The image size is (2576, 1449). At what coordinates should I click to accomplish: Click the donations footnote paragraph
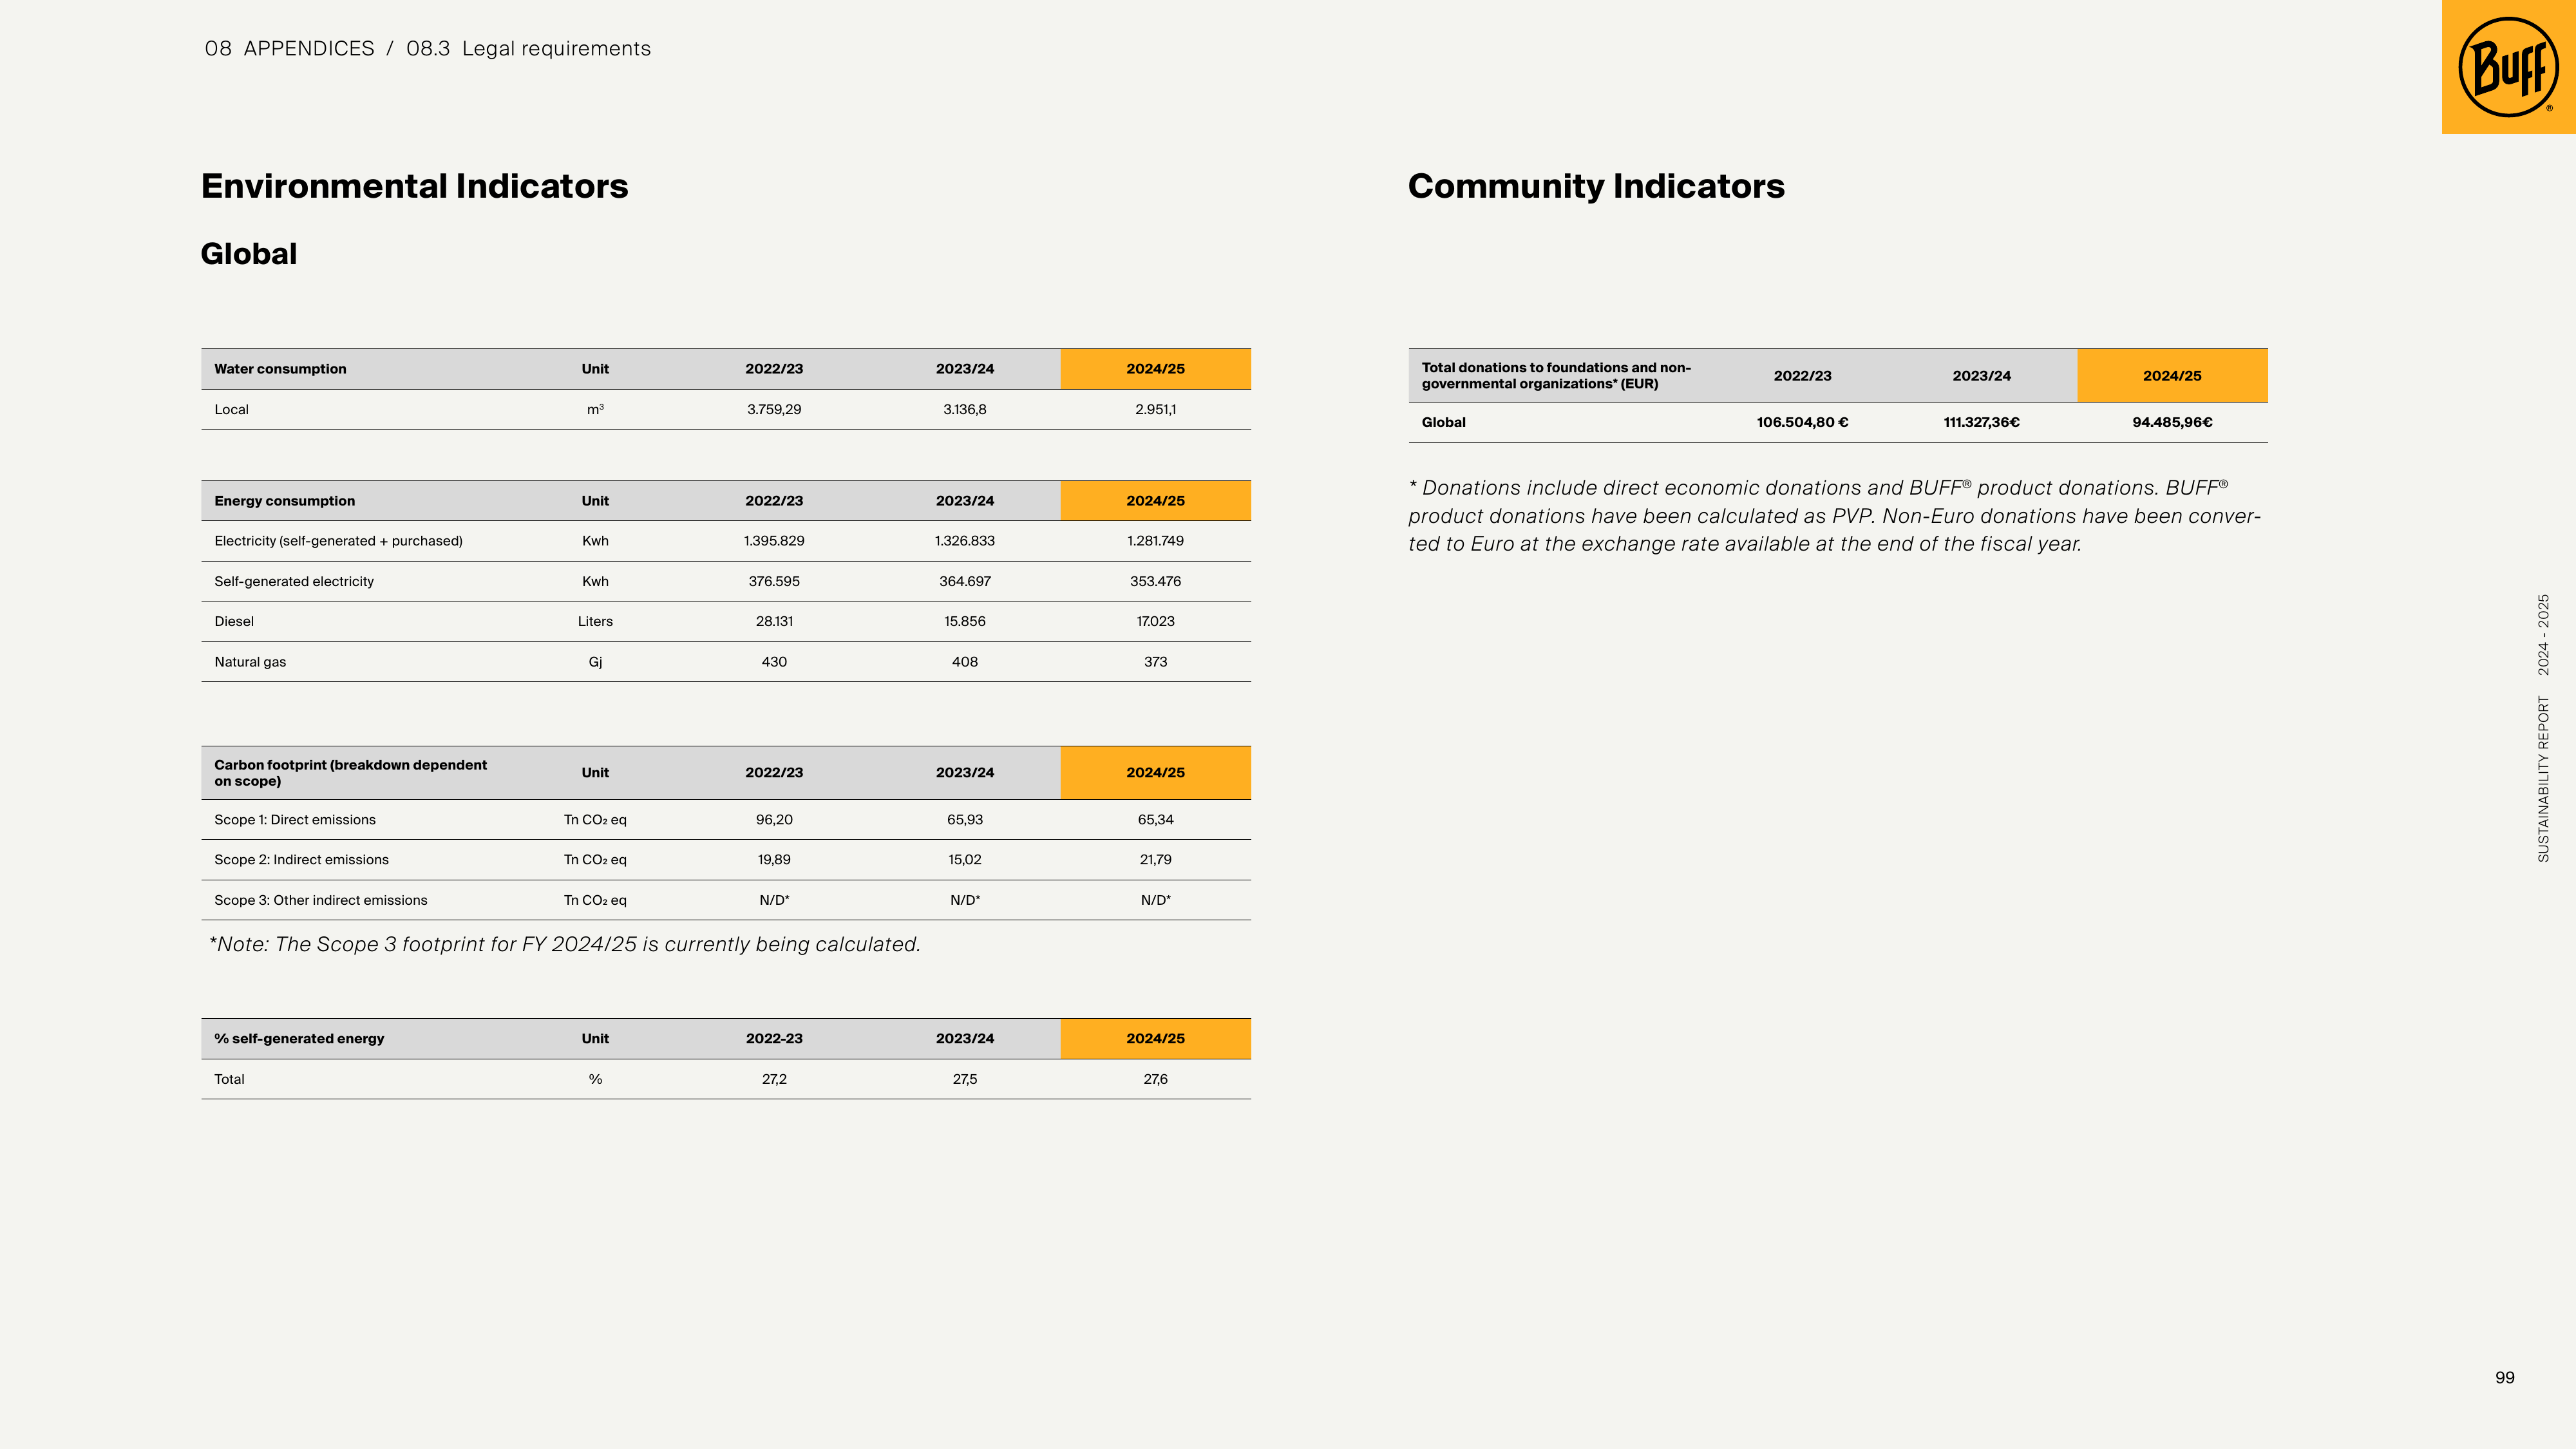click(1834, 516)
